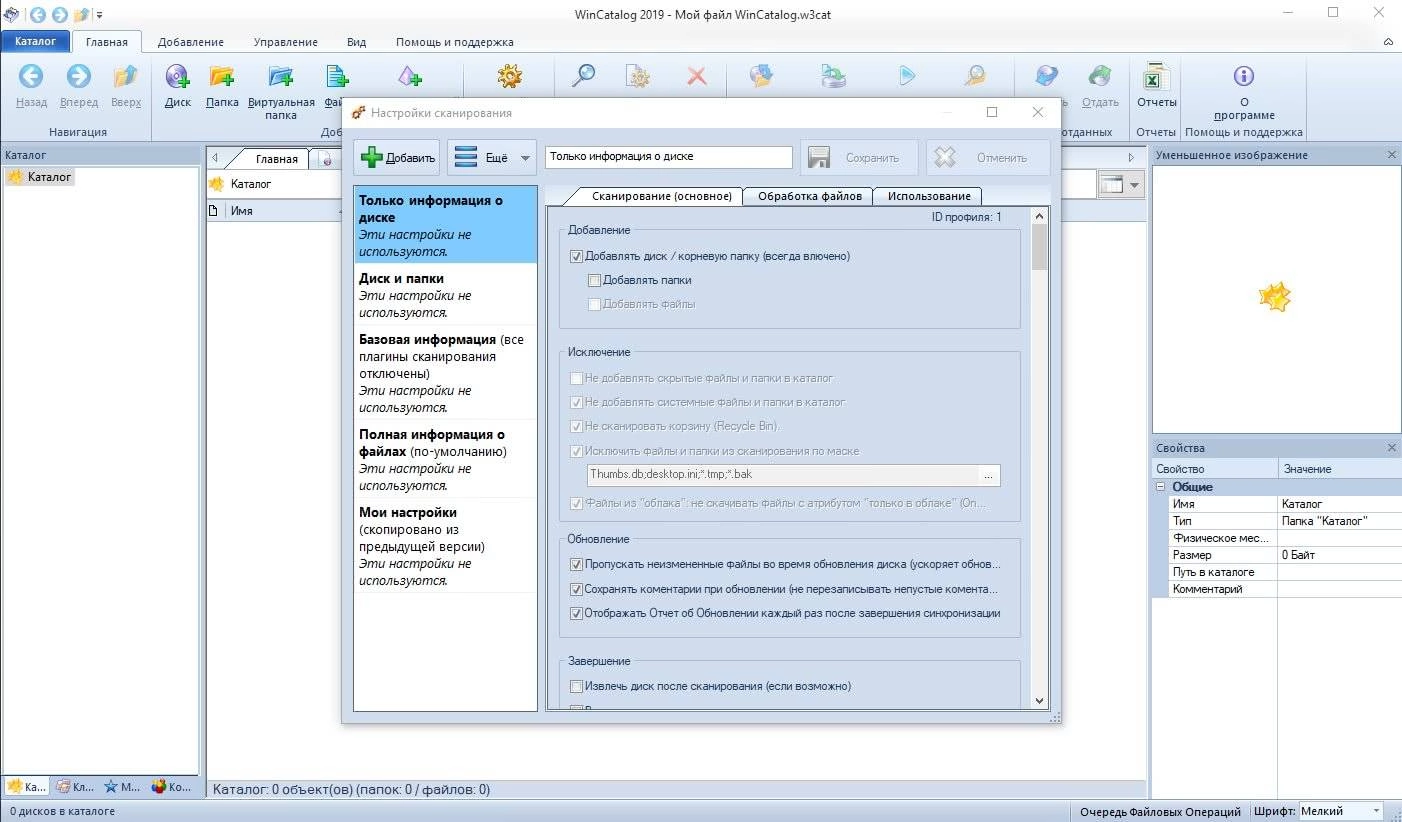Click the green plus Добавить profile button

click(x=397, y=158)
